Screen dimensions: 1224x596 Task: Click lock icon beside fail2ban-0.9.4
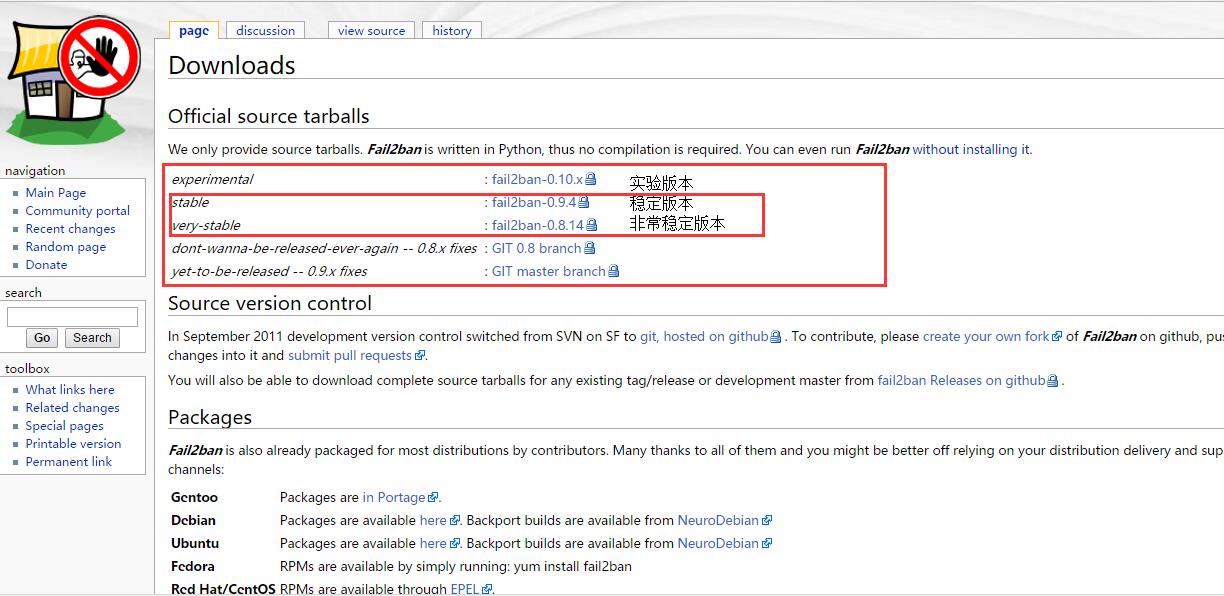click(x=584, y=202)
